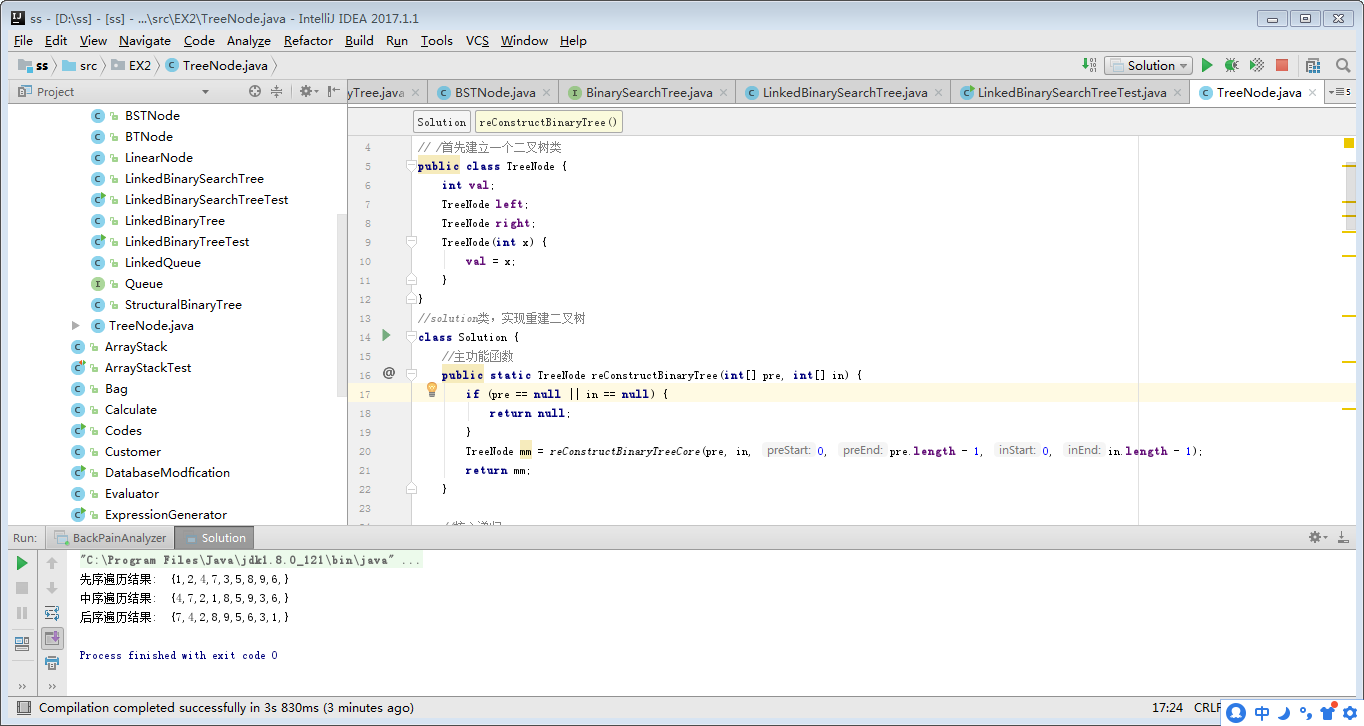
Task: Toggle scroll to end of console
Action: point(52,637)
